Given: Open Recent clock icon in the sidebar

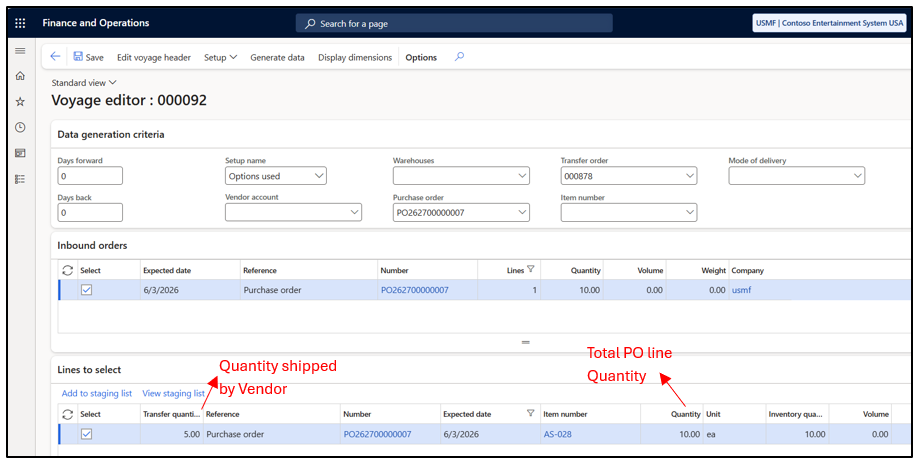Looking at the screenshot, I should click(20, 127).
